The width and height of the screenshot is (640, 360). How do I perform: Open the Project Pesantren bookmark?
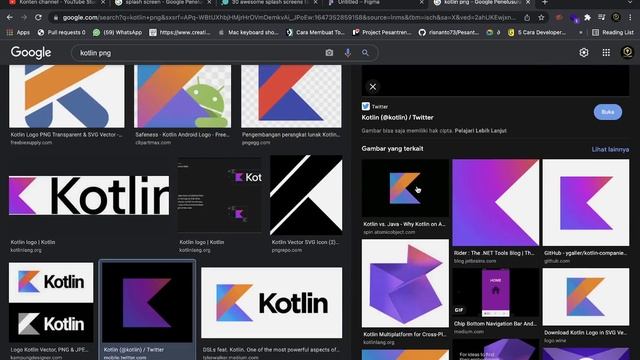(382, 32)
